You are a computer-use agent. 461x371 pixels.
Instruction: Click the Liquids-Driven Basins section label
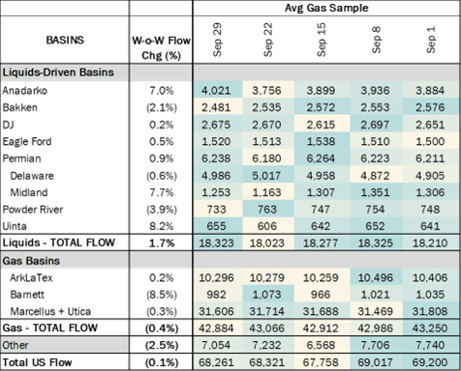[x=58, y=72]
